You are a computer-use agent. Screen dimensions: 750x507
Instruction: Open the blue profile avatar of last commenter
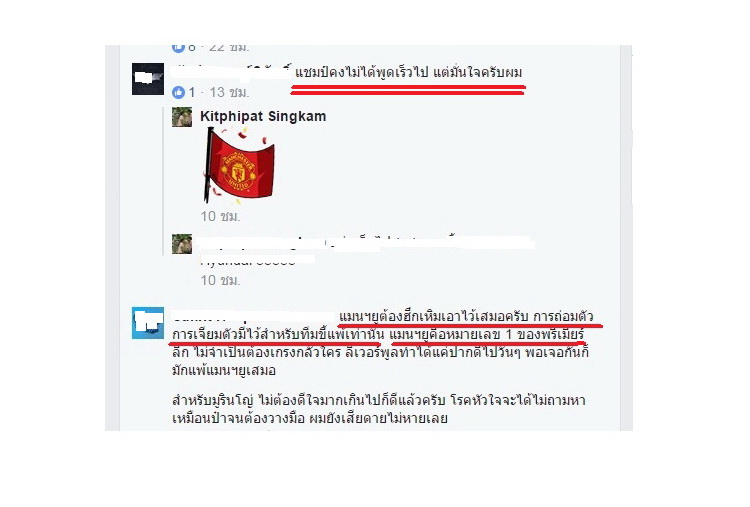pos(148,323)
